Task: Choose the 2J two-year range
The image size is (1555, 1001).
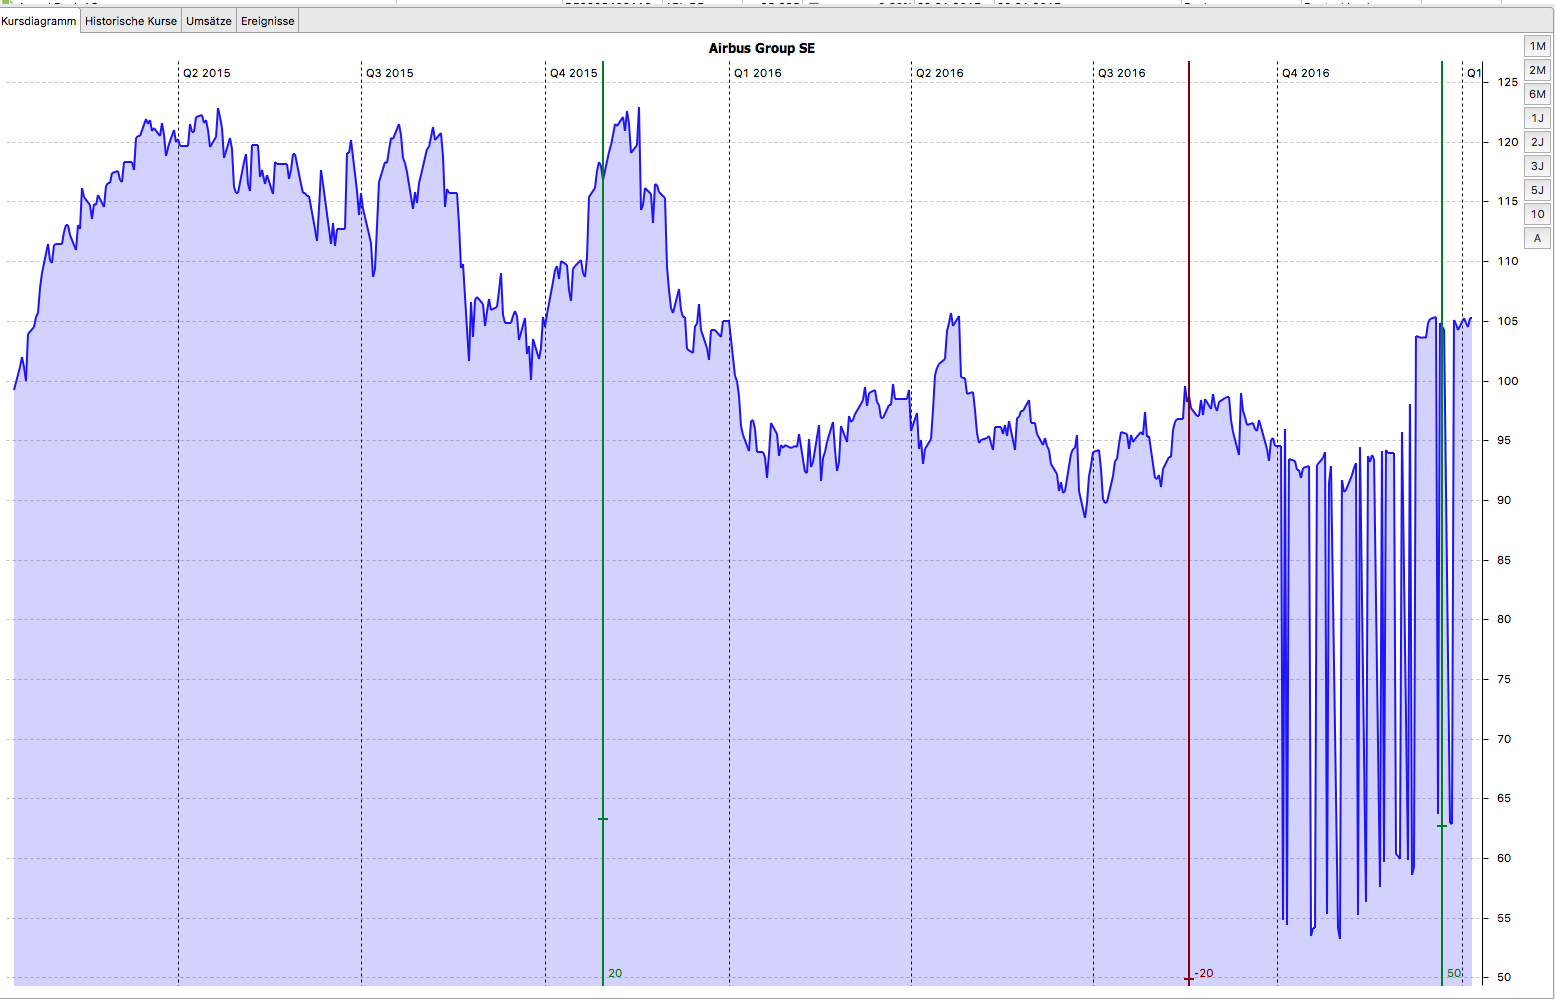Action: [x=1537, y=142]
